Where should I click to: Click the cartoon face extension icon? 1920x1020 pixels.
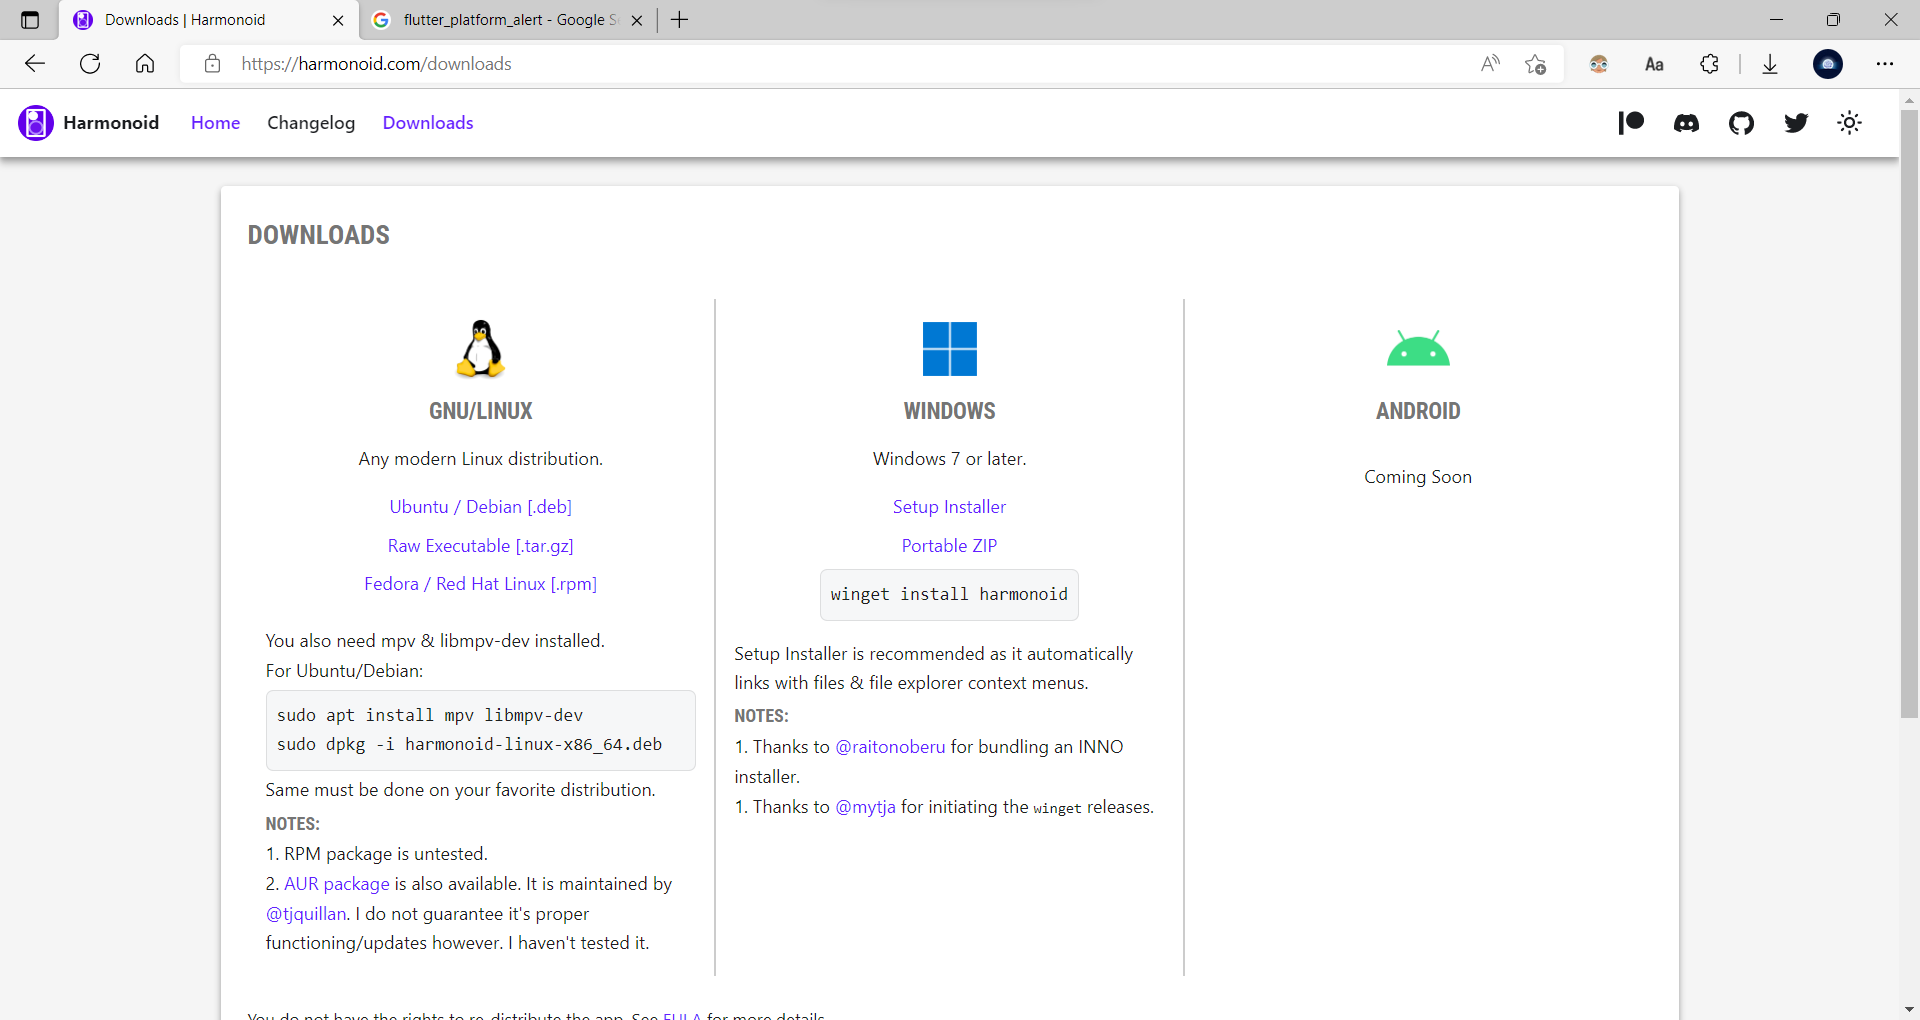[x=1599, y=64]
